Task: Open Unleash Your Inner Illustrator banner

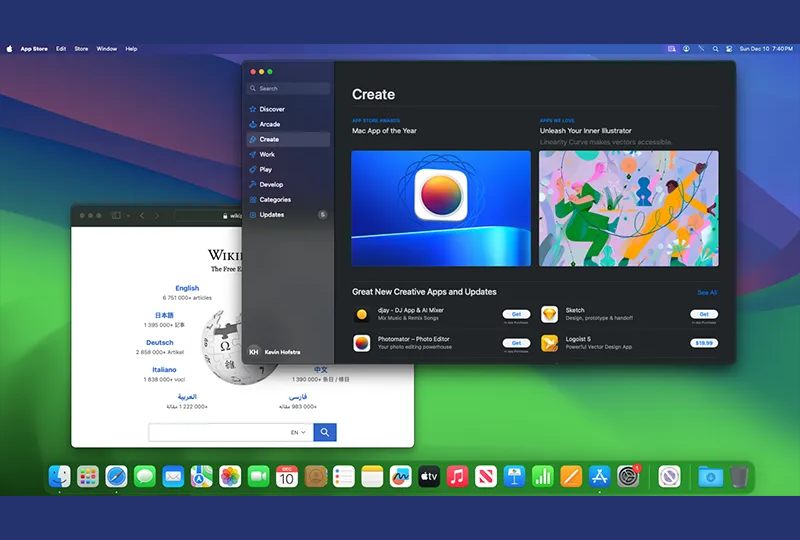Action: [x=629, y=208]
